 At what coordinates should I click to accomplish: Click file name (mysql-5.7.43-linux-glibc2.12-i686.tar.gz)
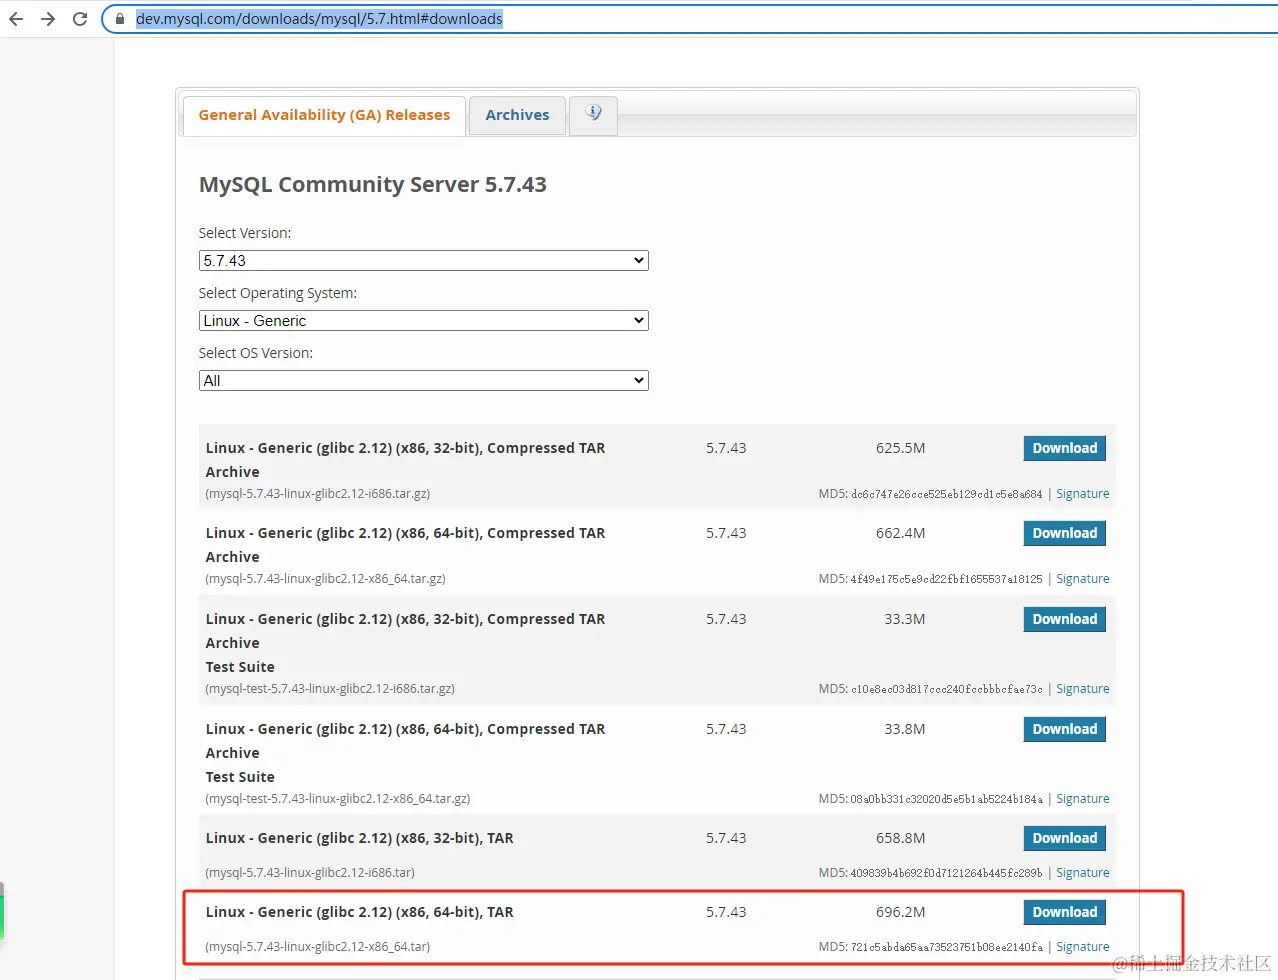[318, 494]
